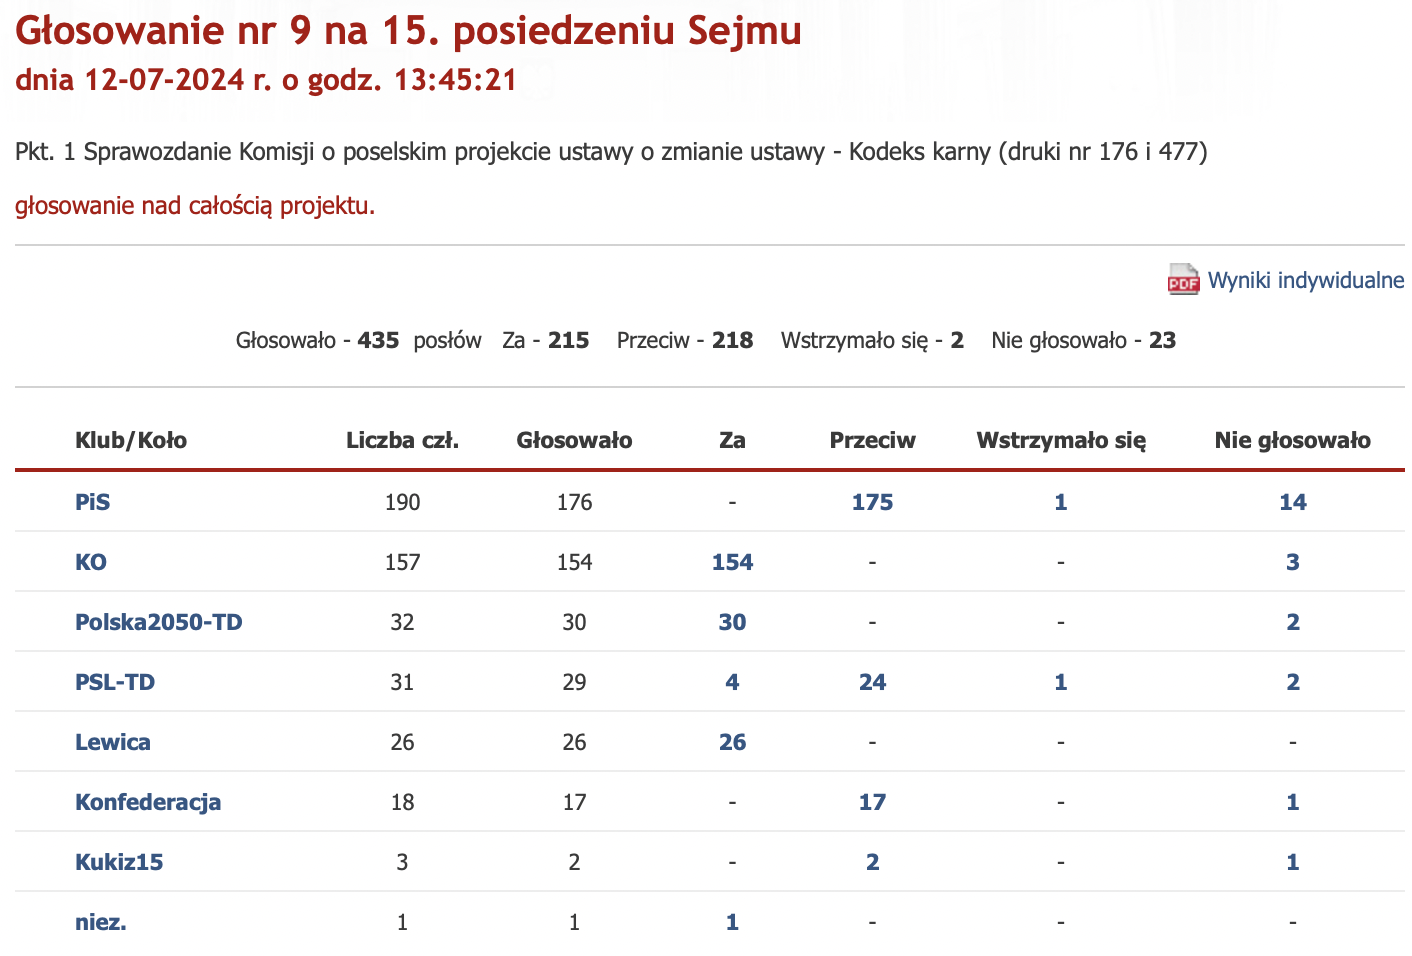
Task: View PiS 14 Nie głosowało entries
Action: 1293,502
